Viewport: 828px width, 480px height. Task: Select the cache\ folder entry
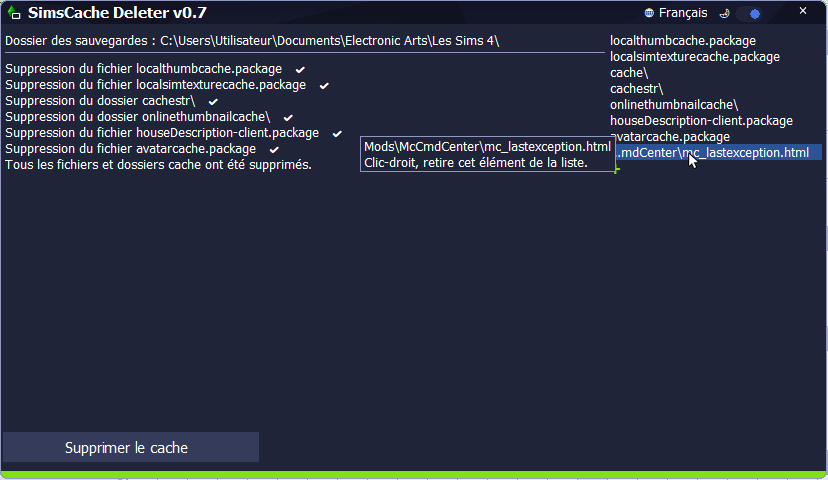coord(629,73)
